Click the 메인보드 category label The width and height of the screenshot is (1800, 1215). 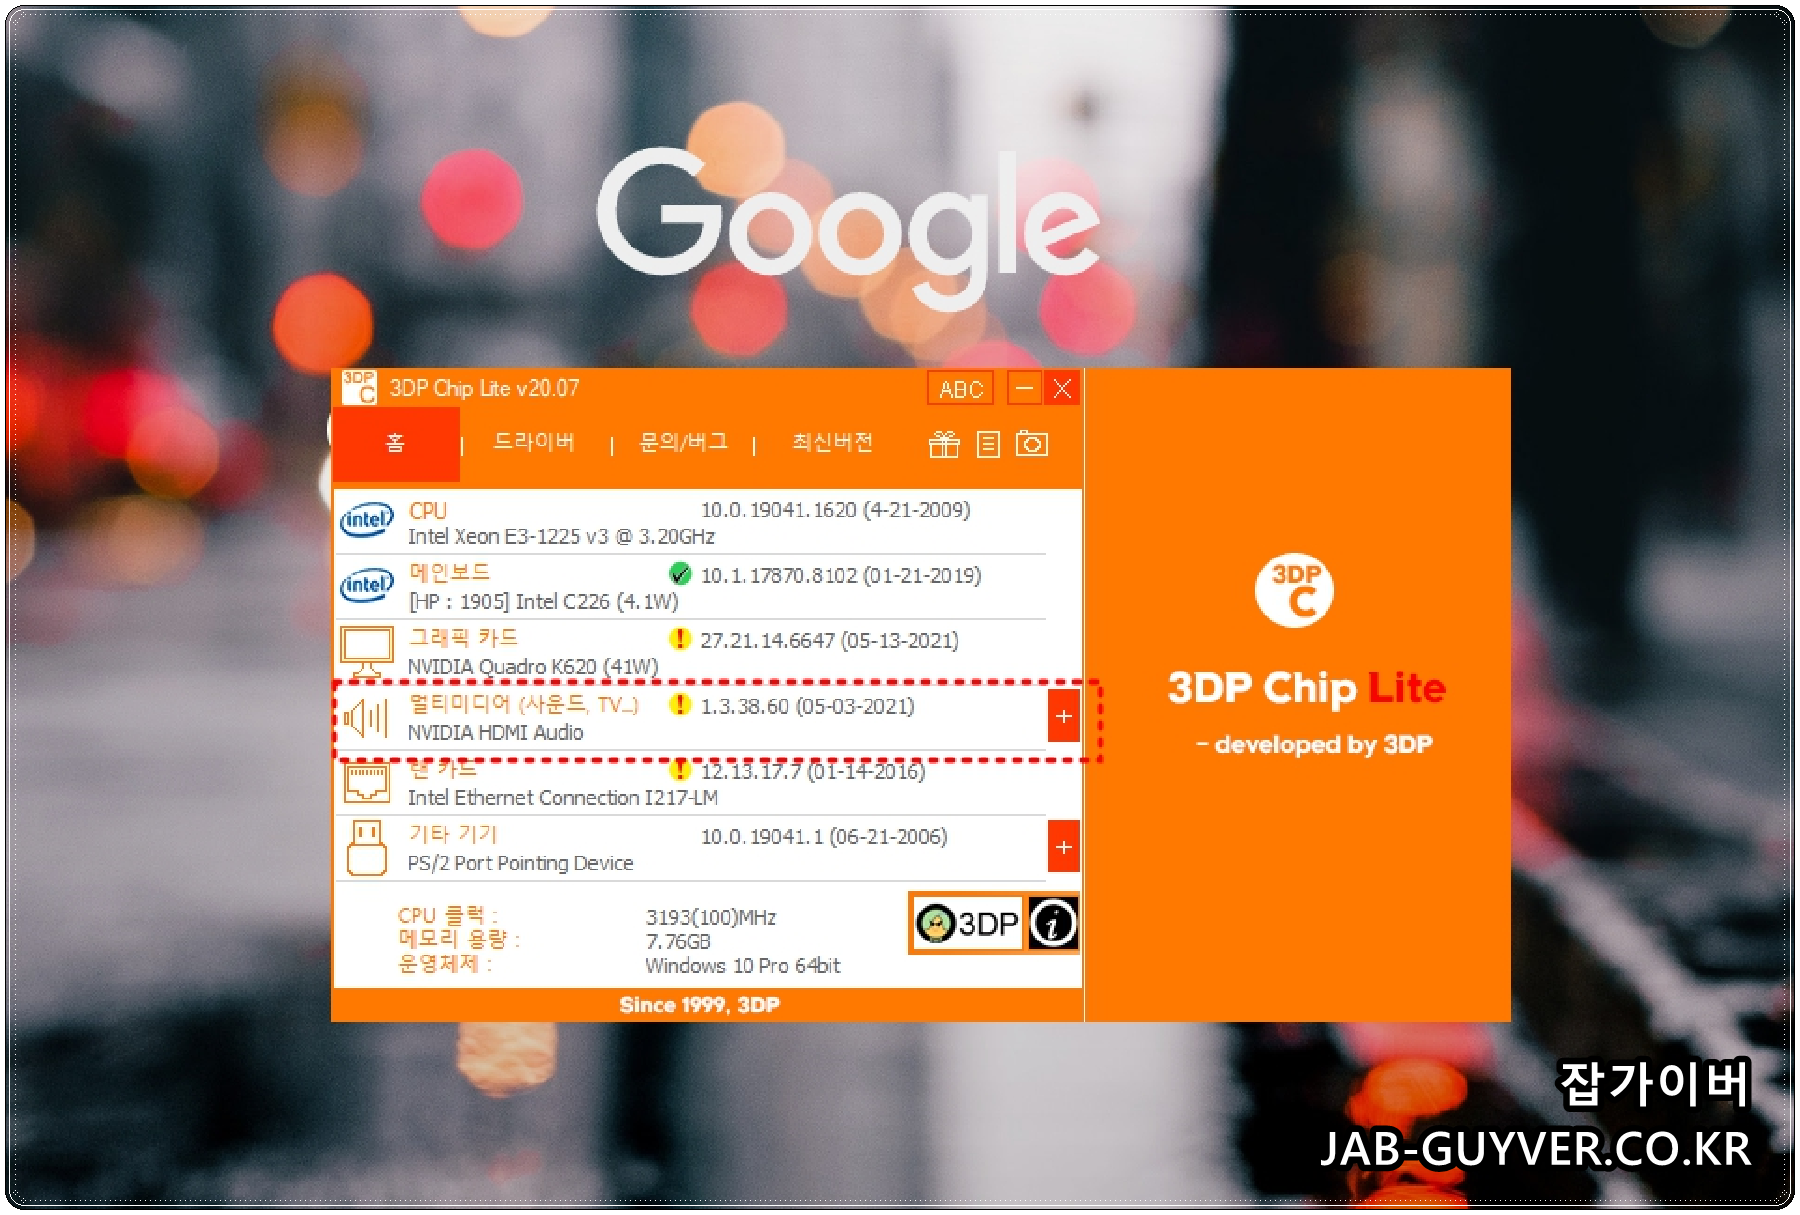point(450,573)
